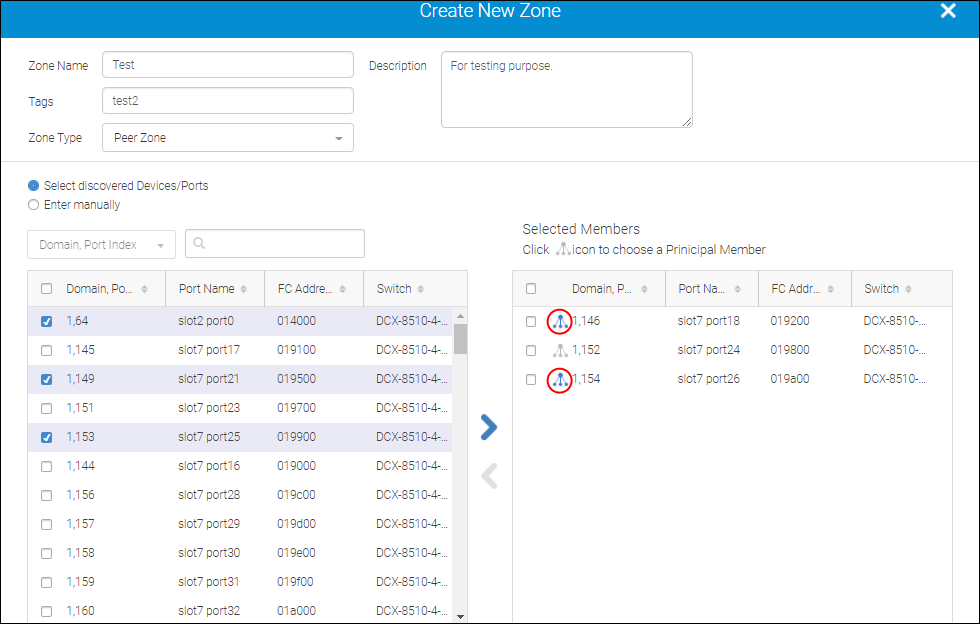Click the Description text area
Screen dimensions: 980x624
coord(566,88)
